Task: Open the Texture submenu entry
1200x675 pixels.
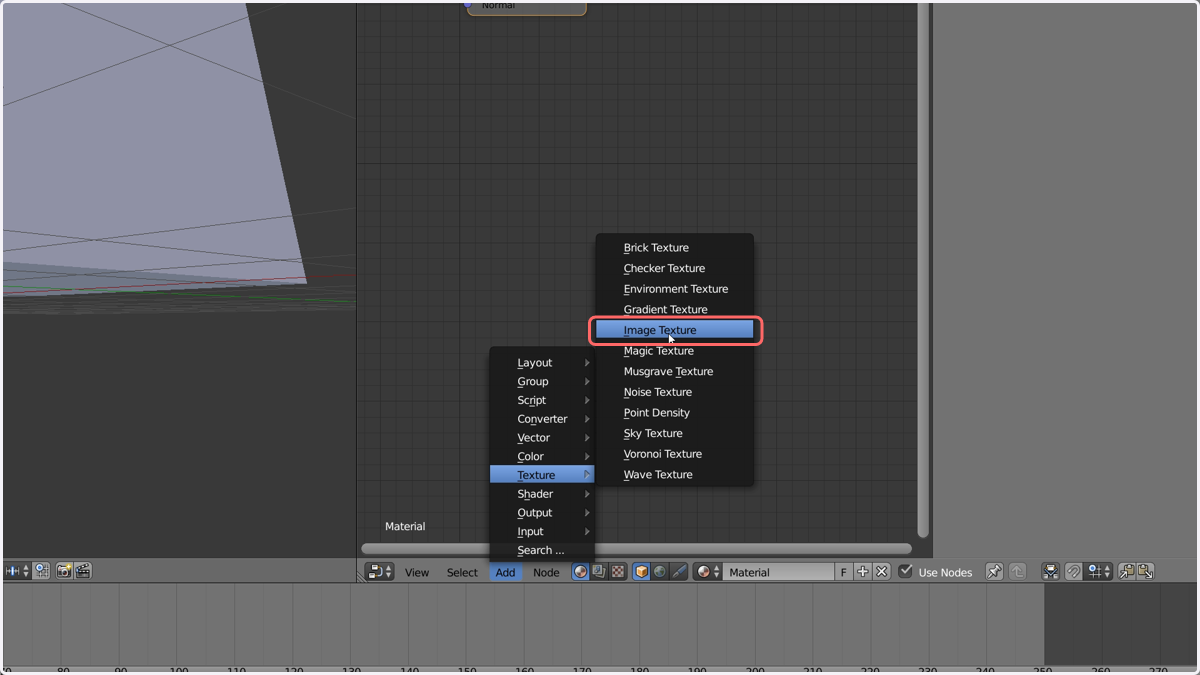Action: click(542, 475)
